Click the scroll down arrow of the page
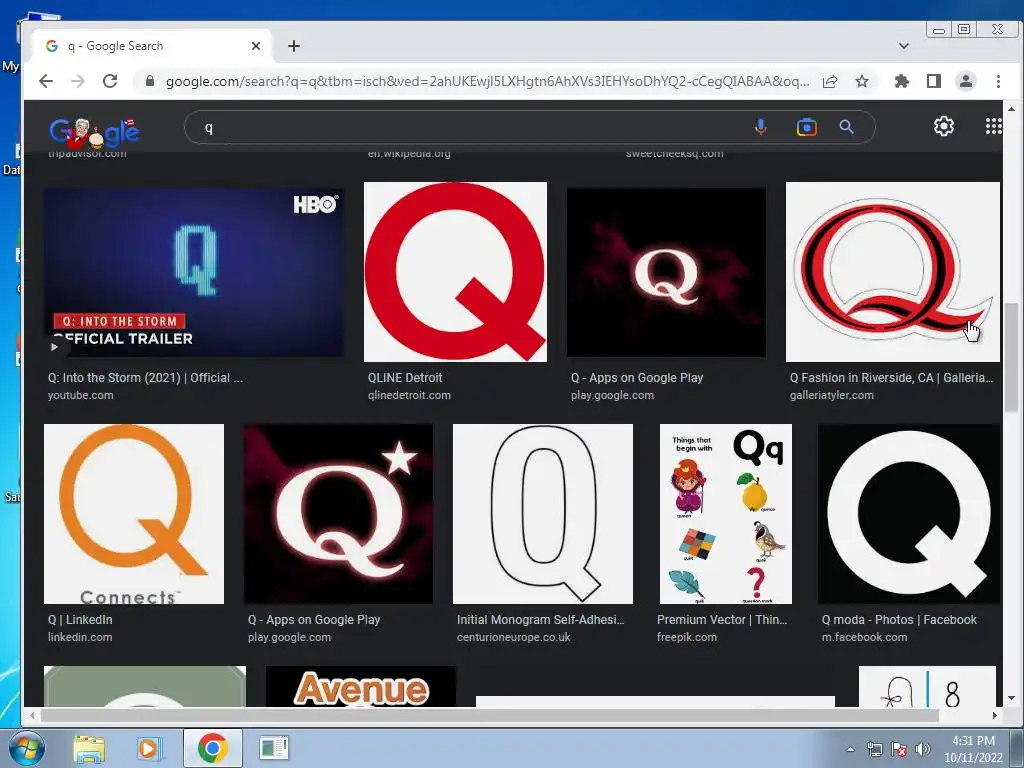1024x768 pixels. coord(1011,698)
